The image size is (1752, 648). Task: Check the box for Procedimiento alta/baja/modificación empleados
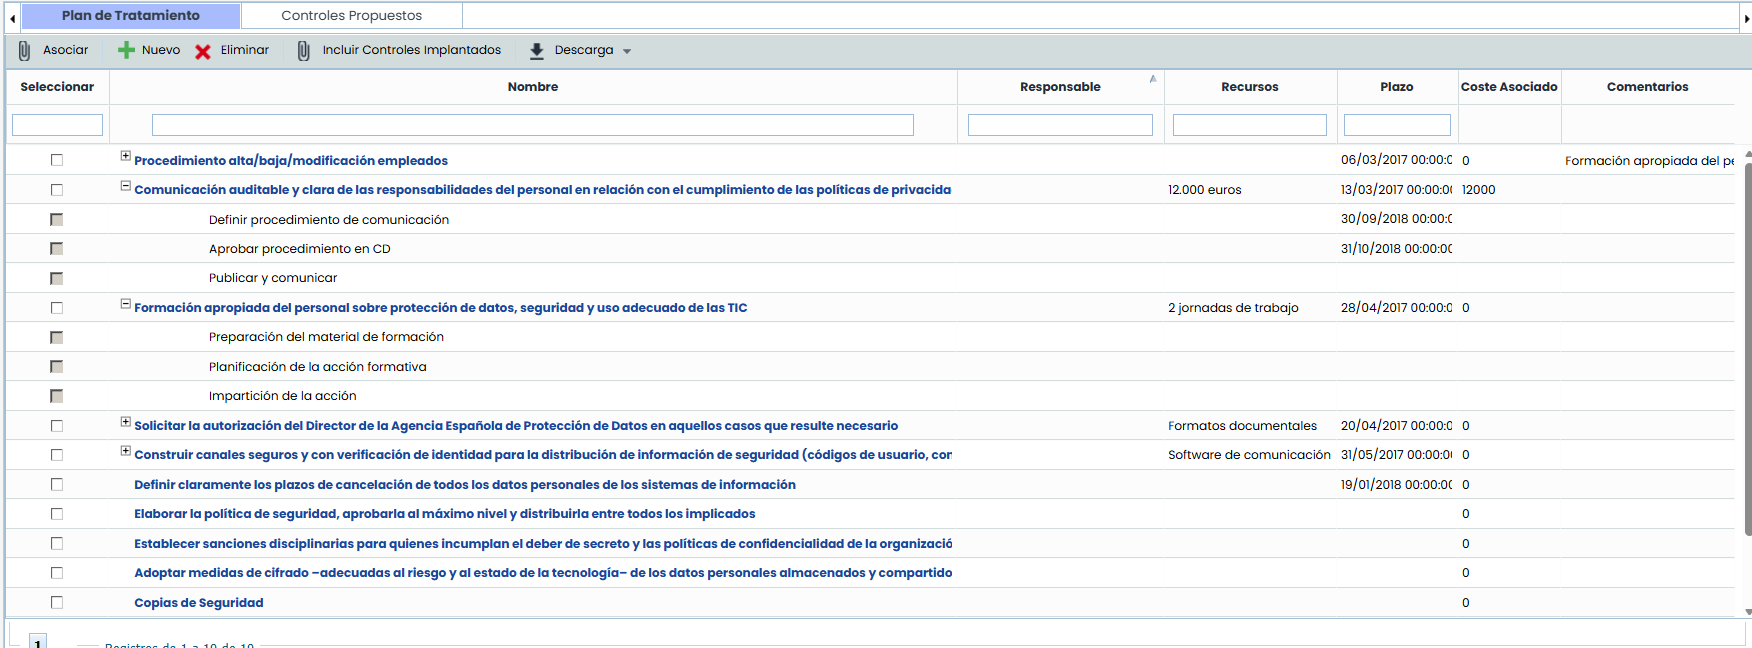57,160
